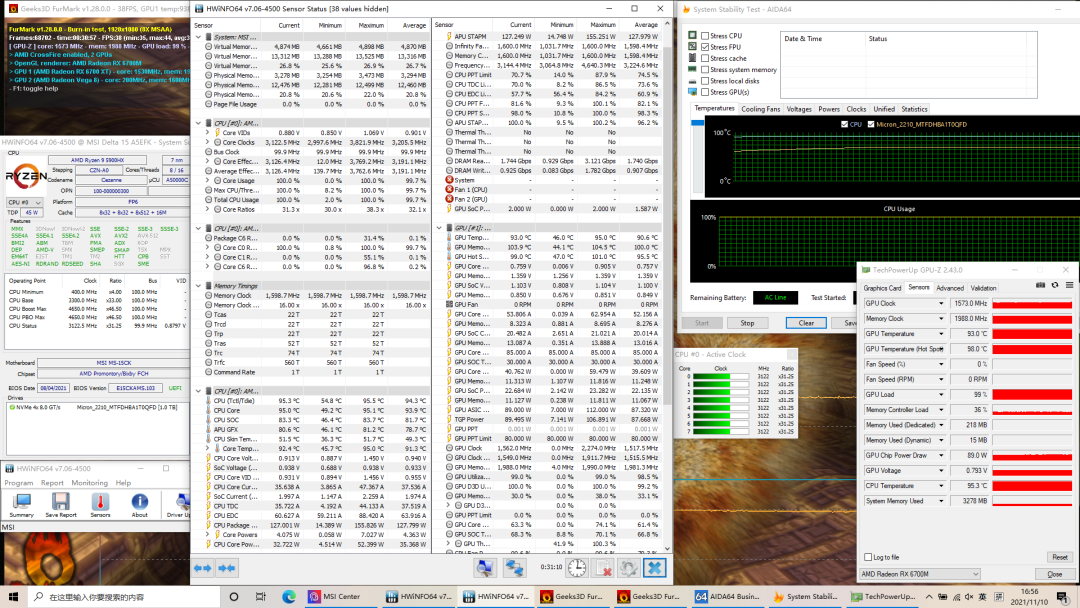Click the Save Report floppy icon
1080x608 pixels.
[61, 505]
